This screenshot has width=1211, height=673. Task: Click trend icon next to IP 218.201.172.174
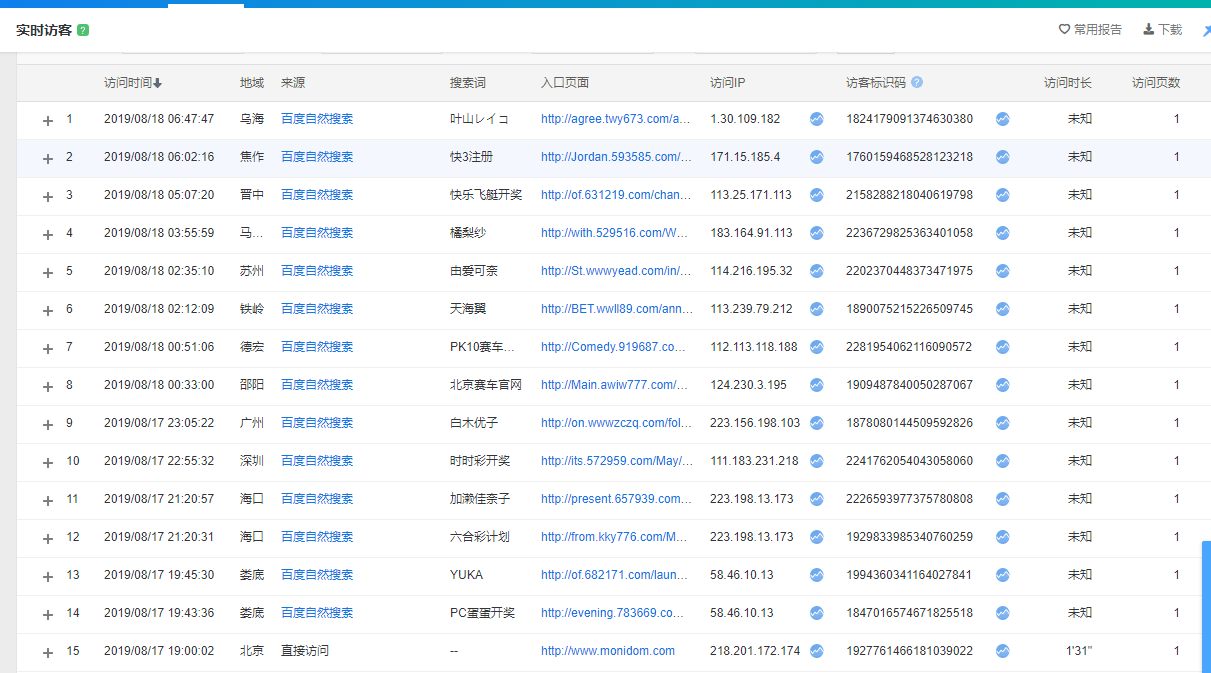817,651
